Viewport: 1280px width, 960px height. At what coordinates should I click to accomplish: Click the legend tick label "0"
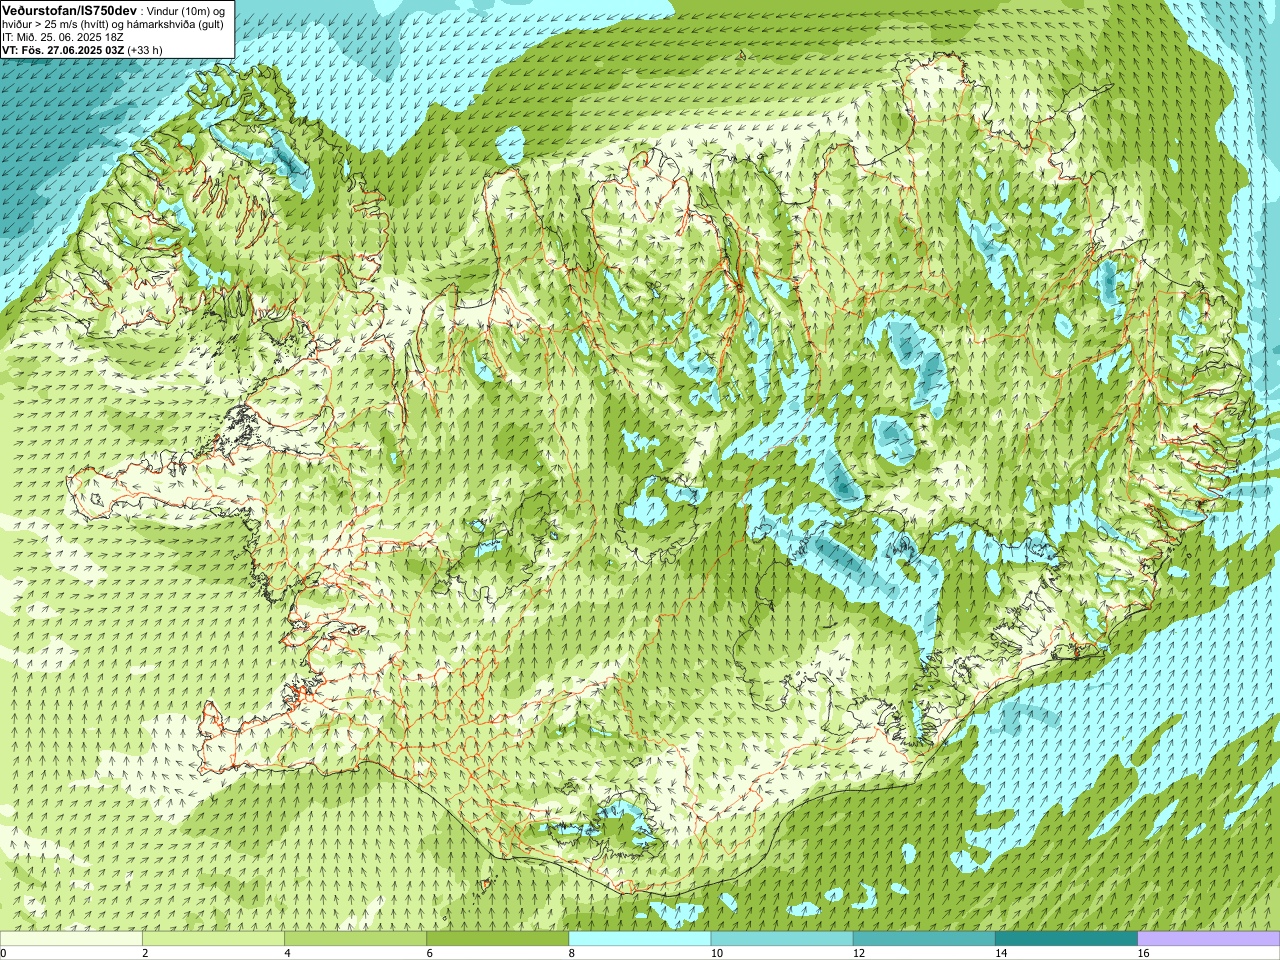pyautogui.click(x=4, y=953)
